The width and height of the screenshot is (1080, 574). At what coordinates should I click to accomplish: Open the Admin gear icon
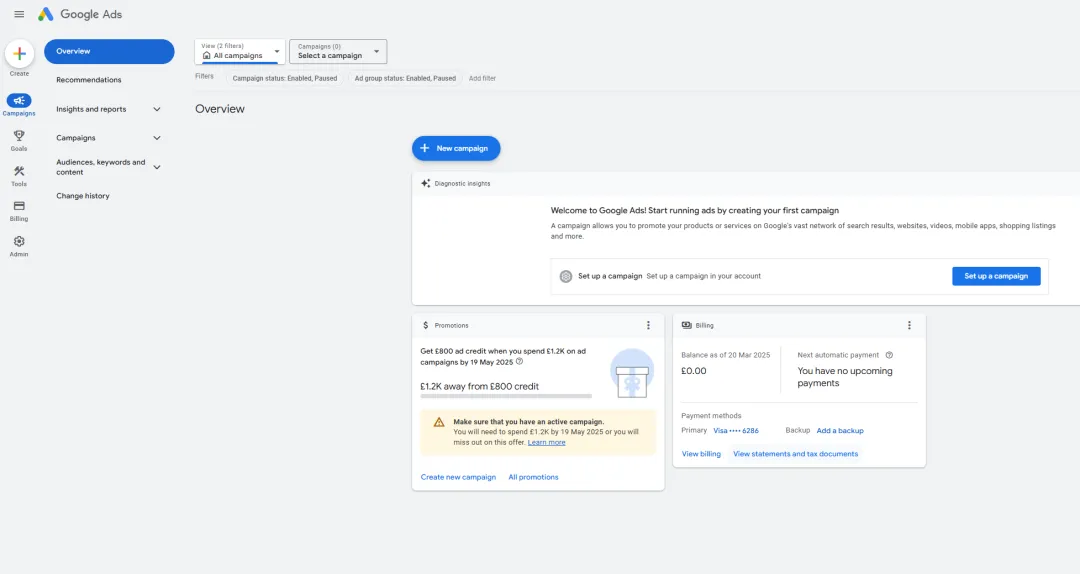coord(19,241)
